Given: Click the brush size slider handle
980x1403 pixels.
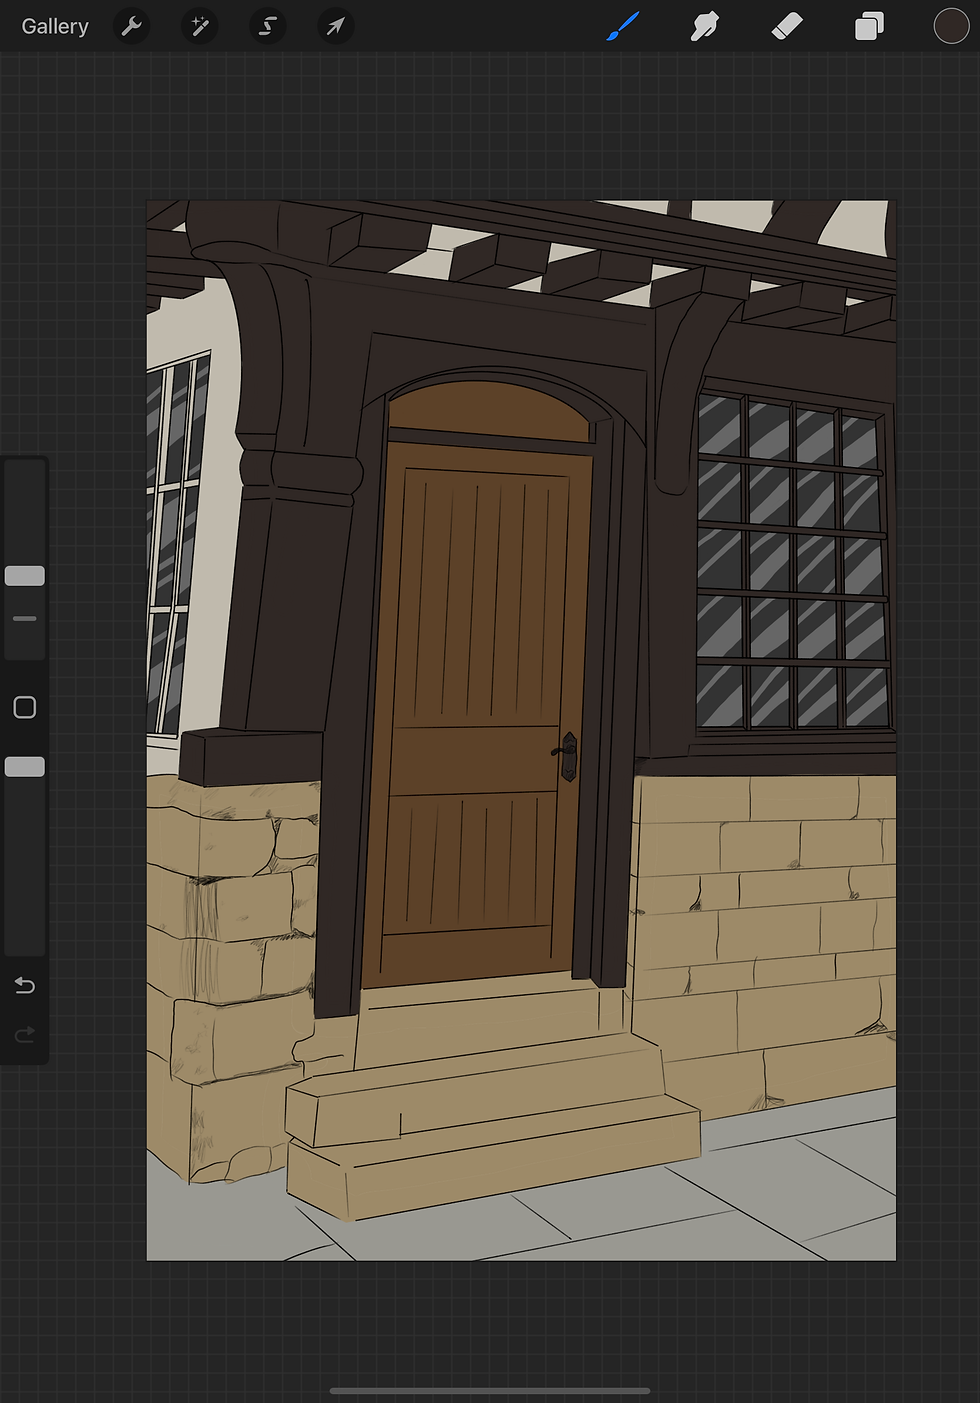Looking at the screenshot, I should point(25,576).
